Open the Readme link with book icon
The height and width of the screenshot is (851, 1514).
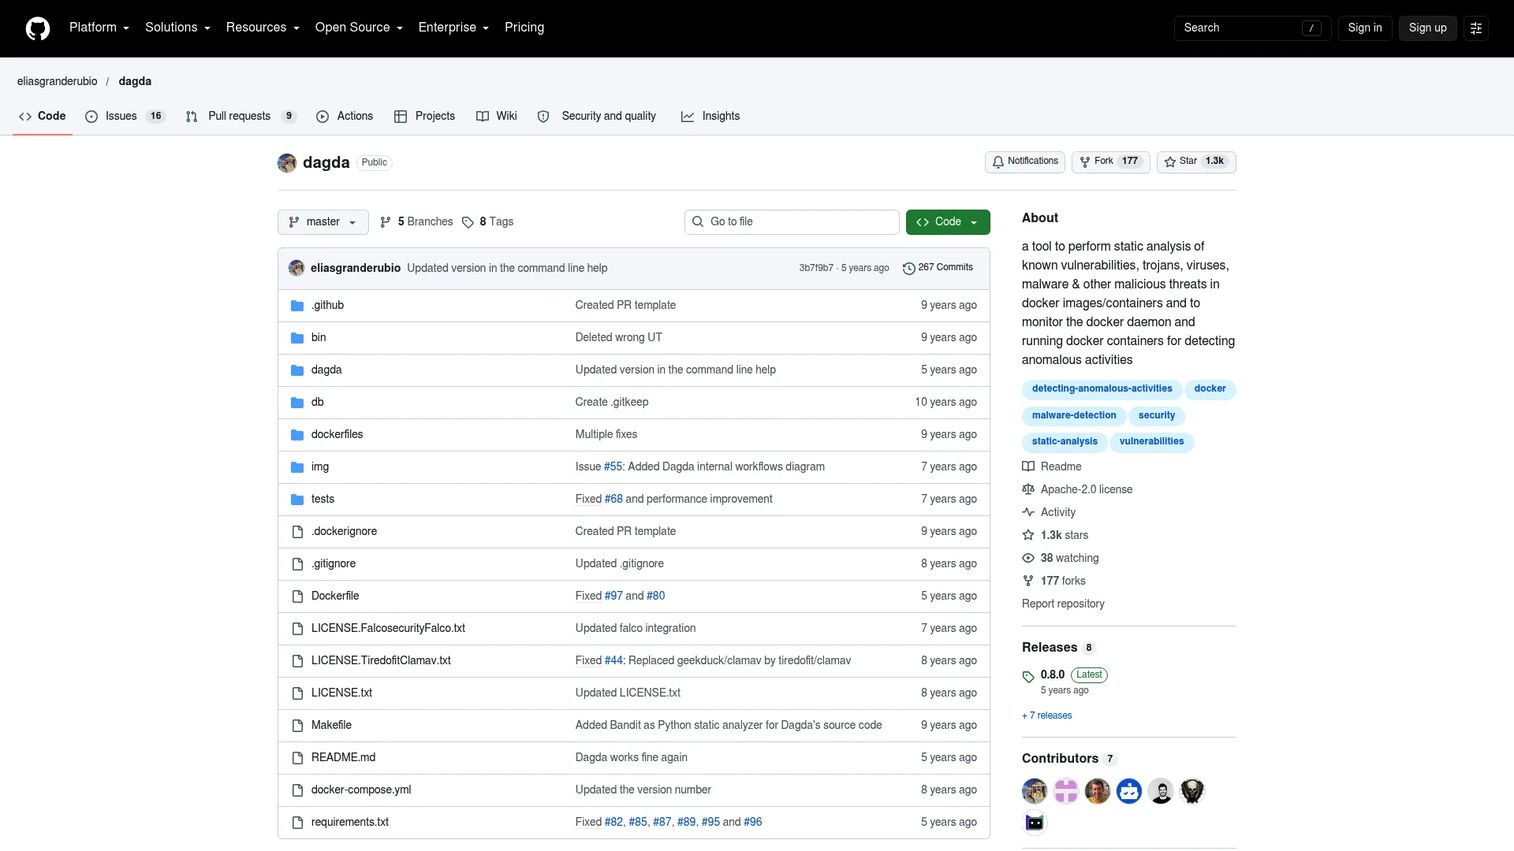pyautogui.click(x=1052, y=467)
